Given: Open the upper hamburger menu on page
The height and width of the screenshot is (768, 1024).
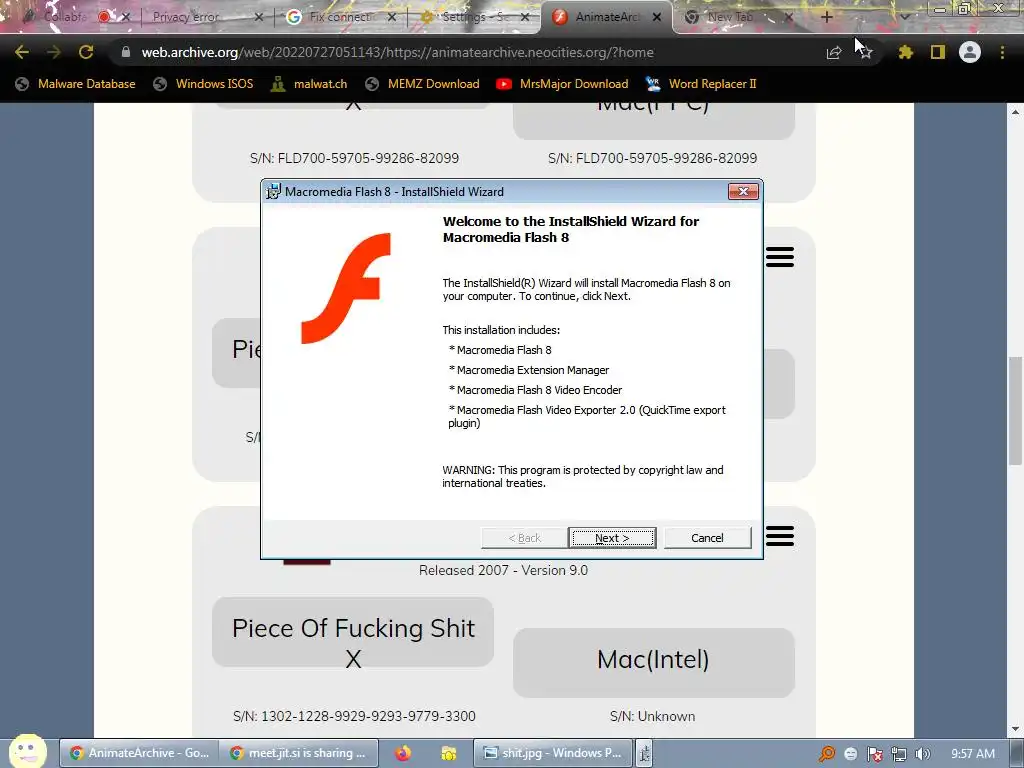Looking at the screenshot, I should coord(780,257).
